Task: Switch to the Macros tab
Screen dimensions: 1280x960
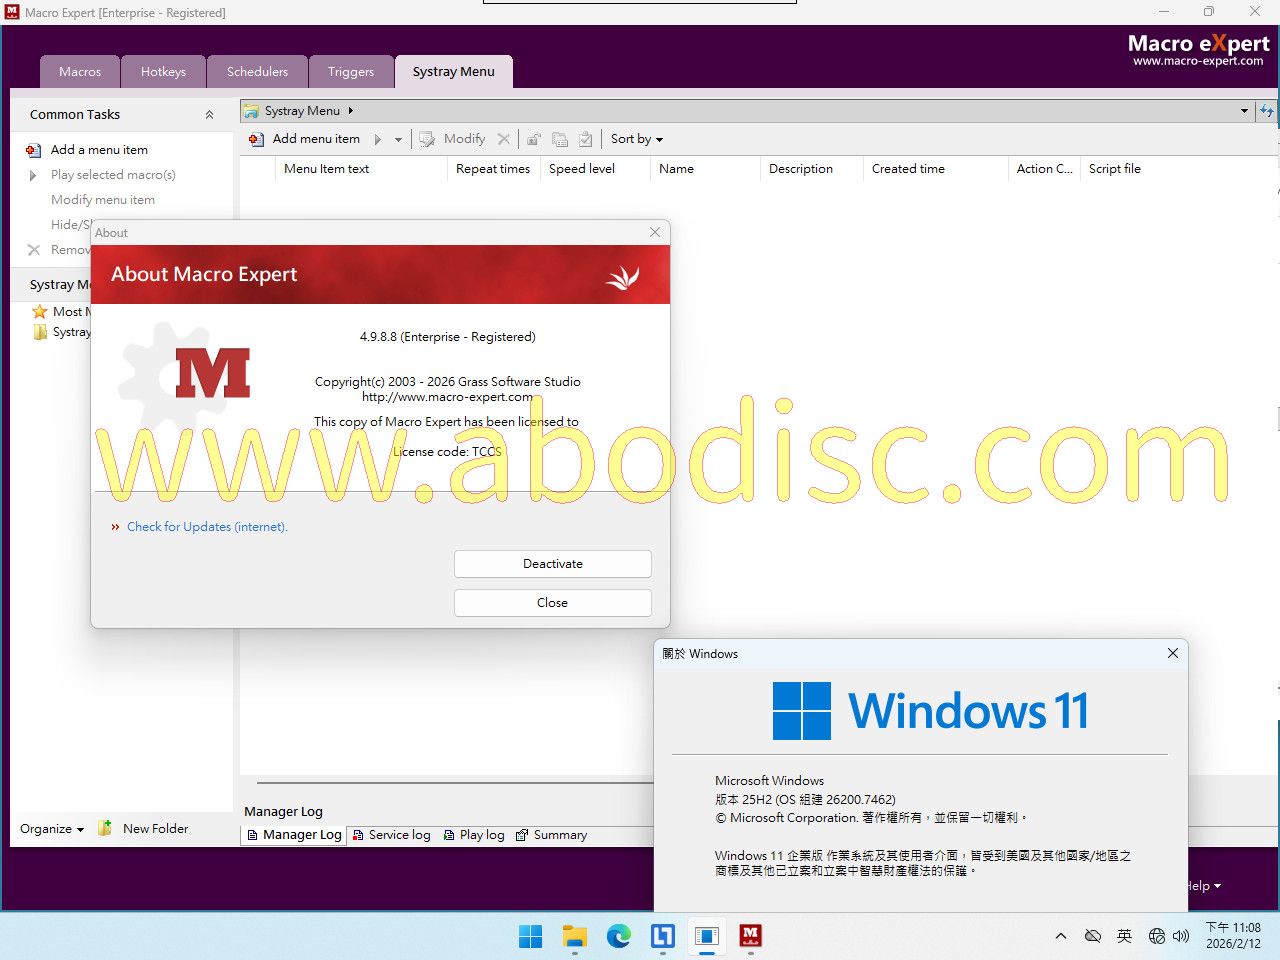Action: pos(80,72)
